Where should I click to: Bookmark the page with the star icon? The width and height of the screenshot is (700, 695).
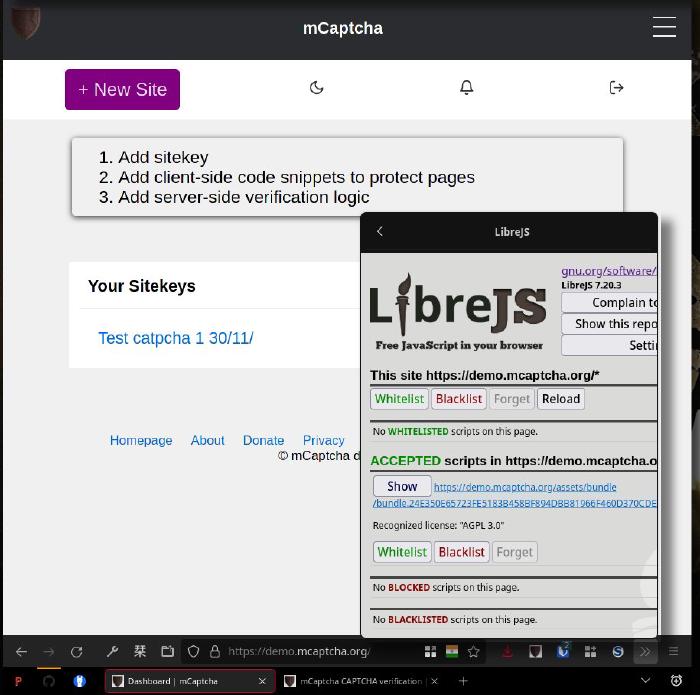474,652
